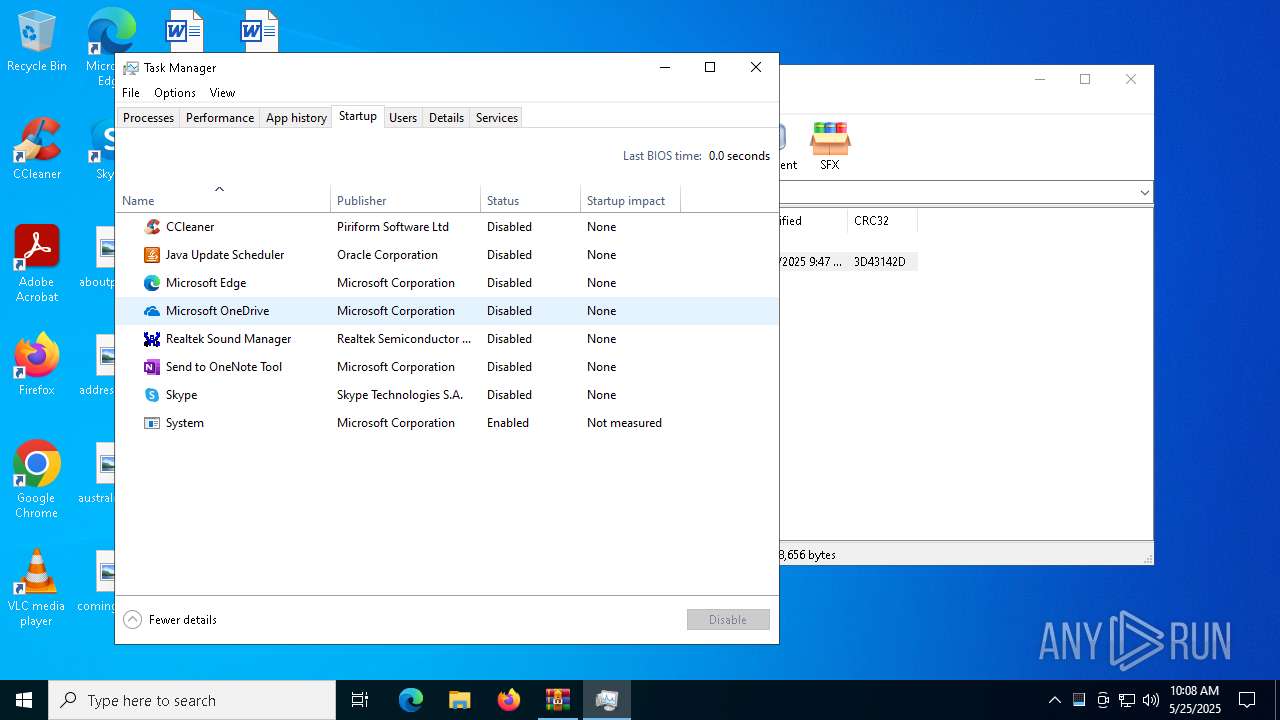
Task: Sort by the Publisher column header
Action: pos(405,198)
